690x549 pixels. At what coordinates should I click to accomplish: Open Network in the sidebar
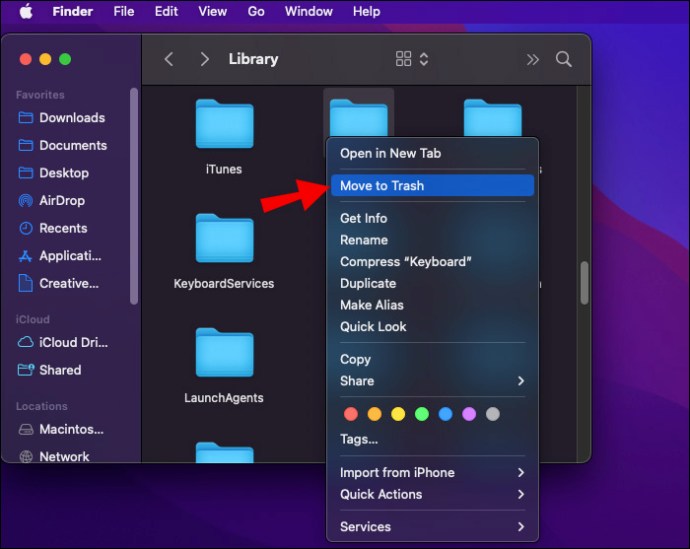click(54, 457)
